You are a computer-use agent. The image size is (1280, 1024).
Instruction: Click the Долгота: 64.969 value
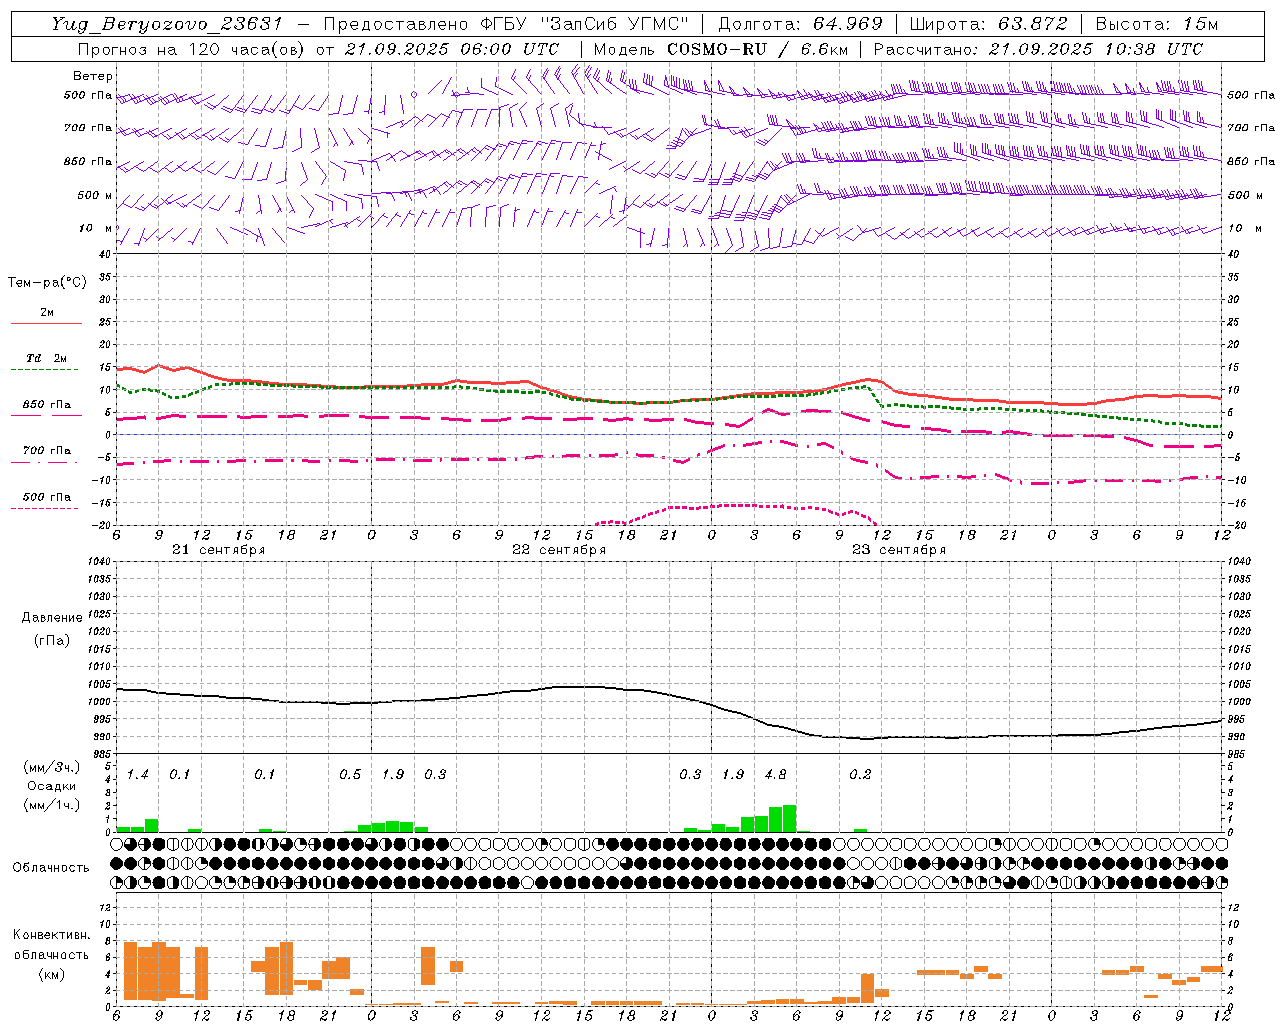(800, 24)
